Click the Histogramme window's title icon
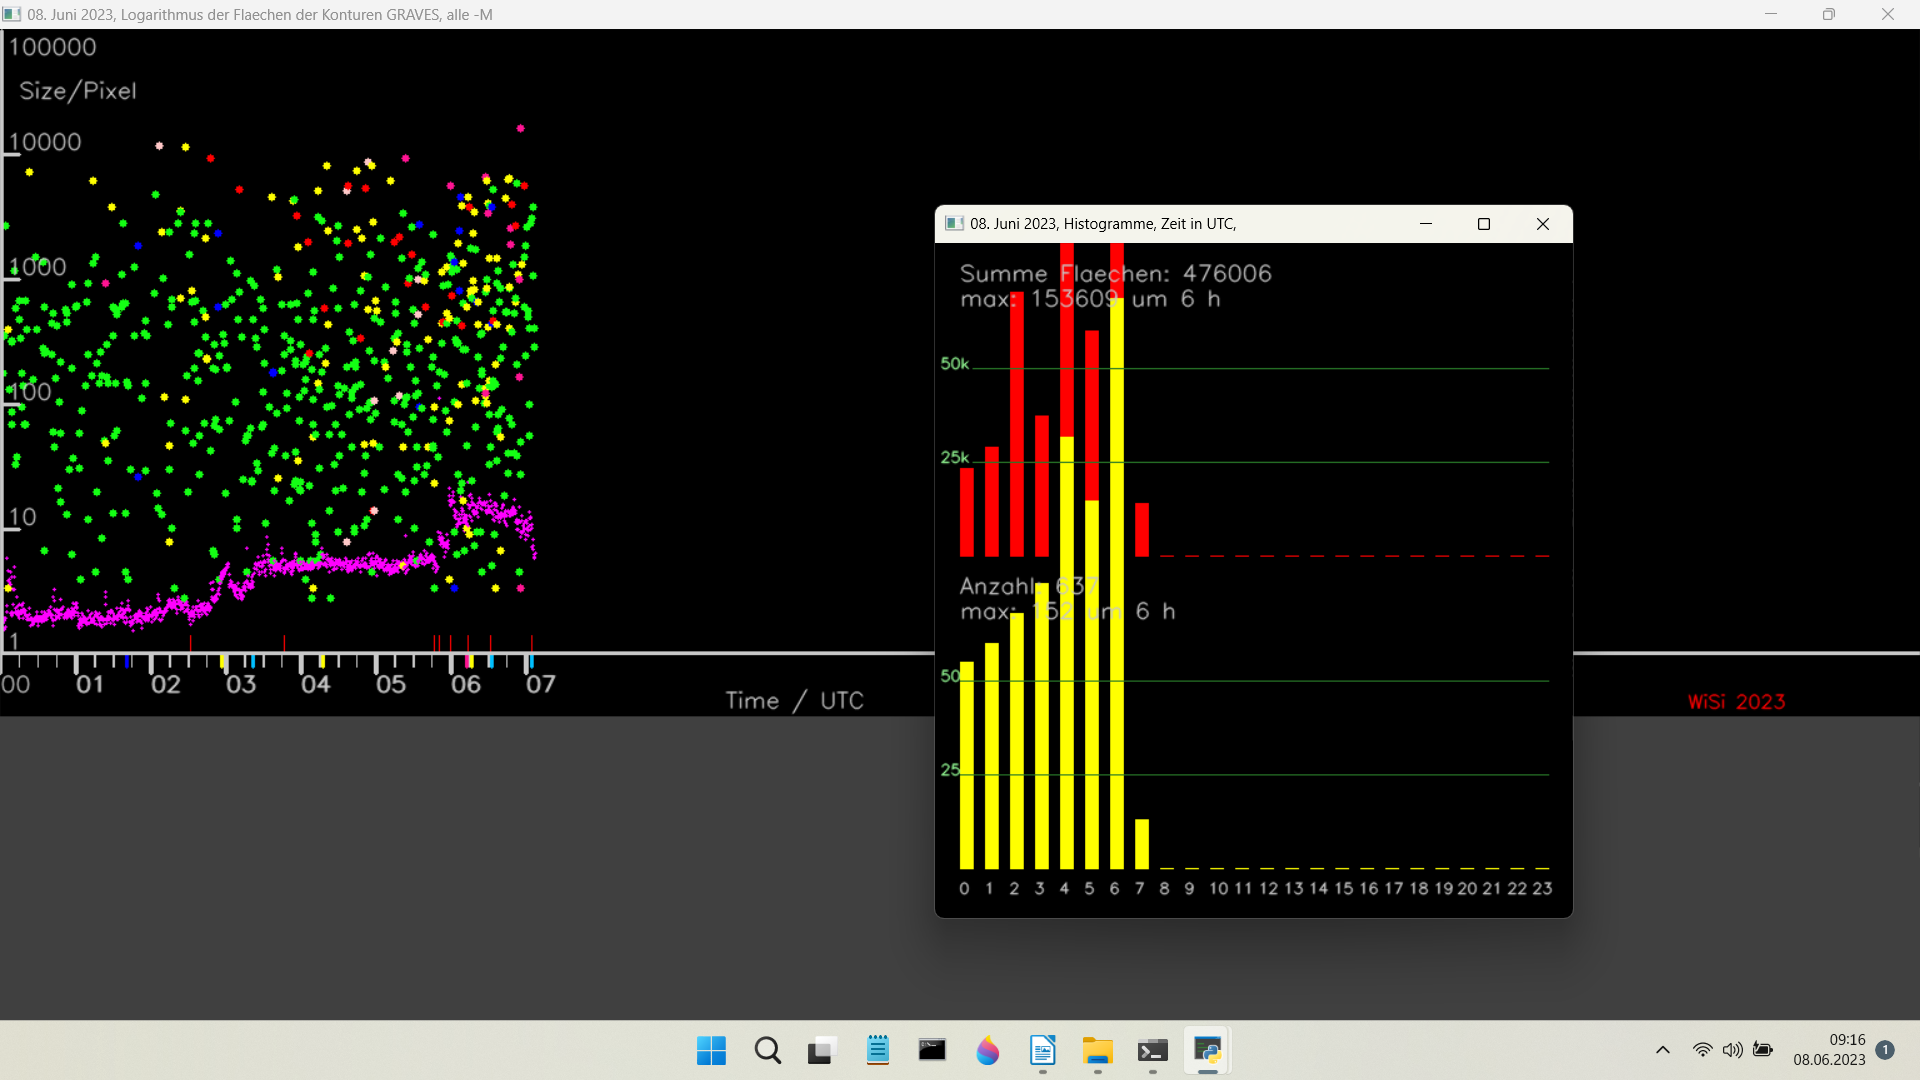This screenshot has width=1920, height=1080. [x=954, y=224]
